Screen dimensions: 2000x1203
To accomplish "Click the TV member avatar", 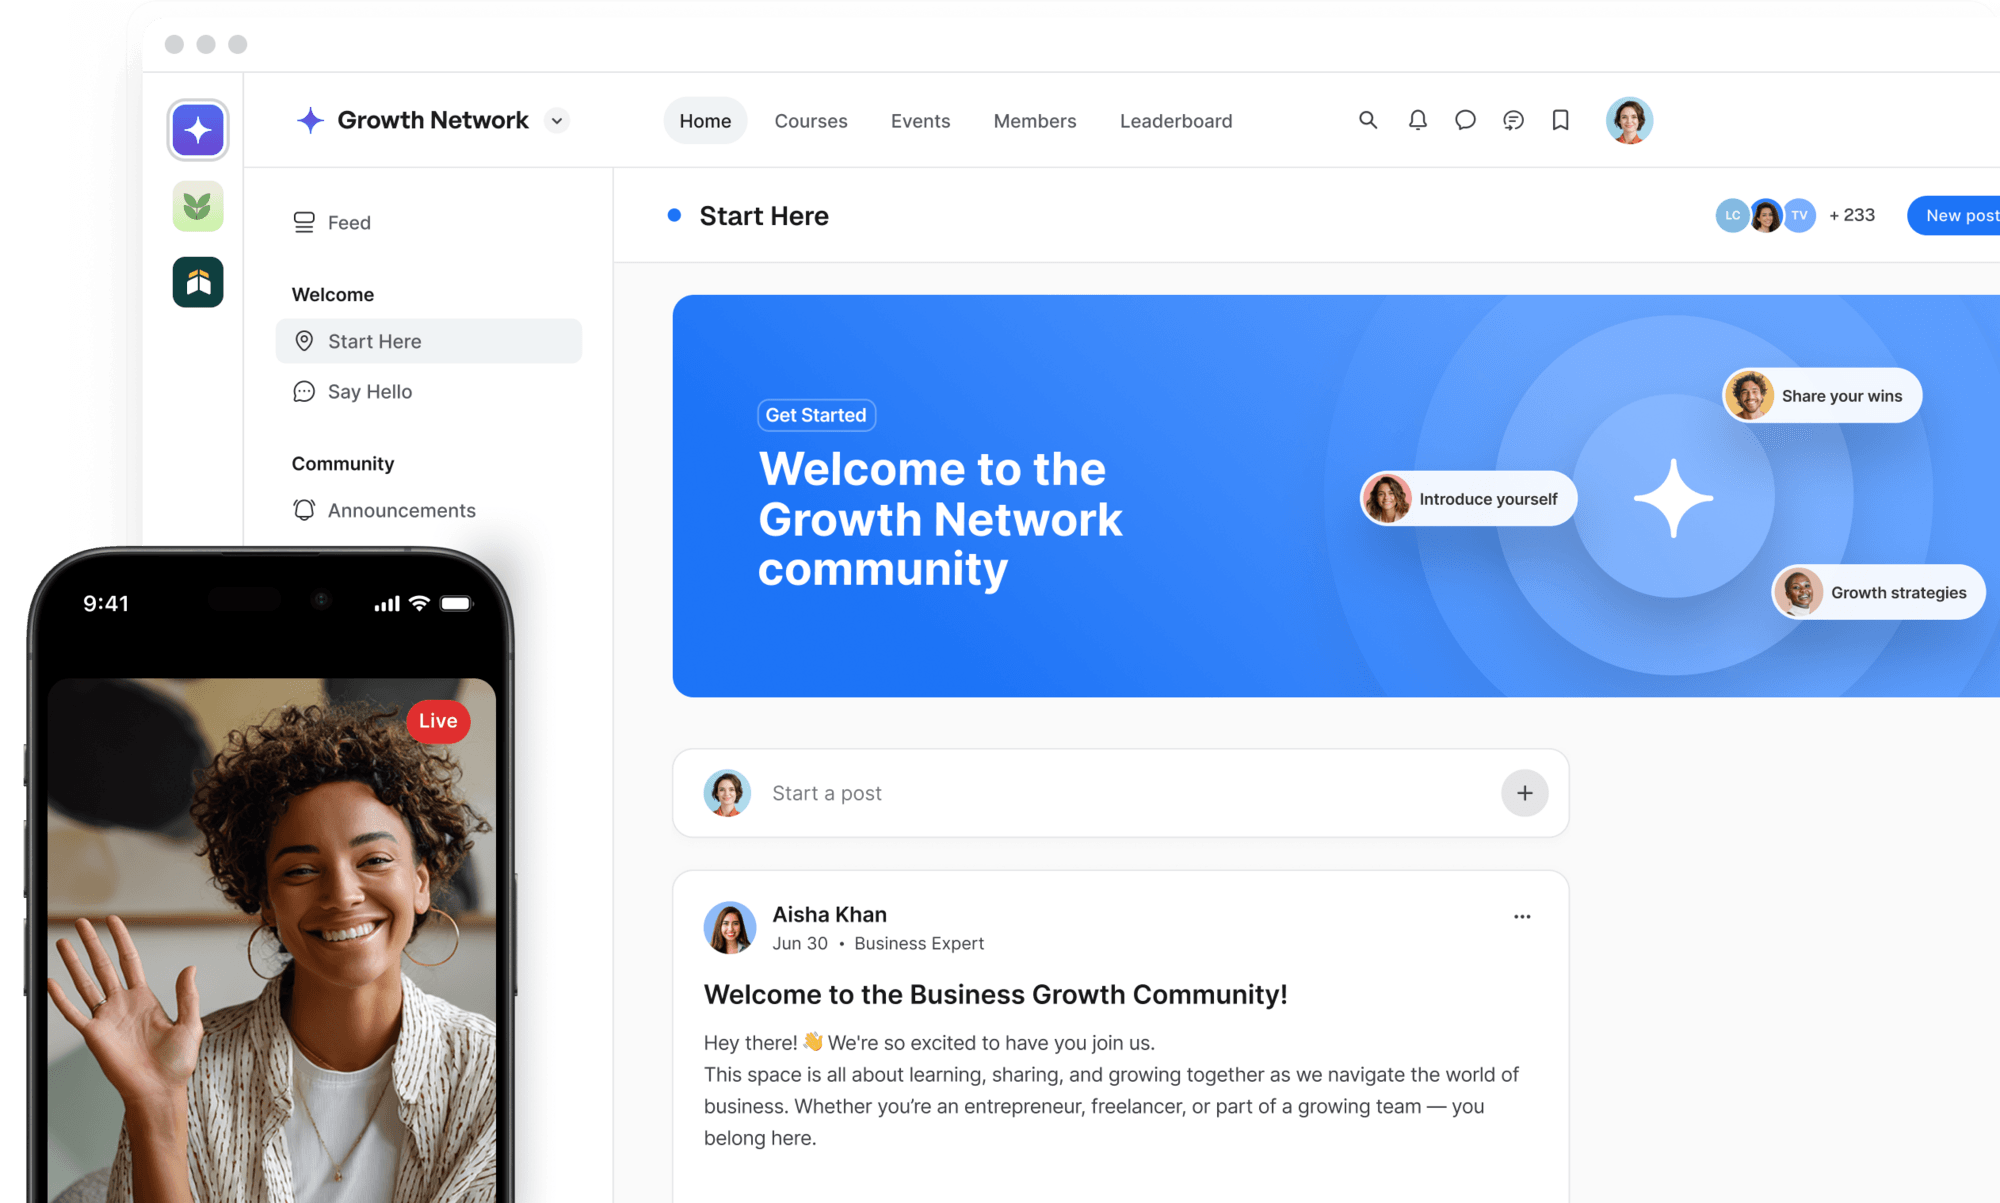I will click(1800, 215).
